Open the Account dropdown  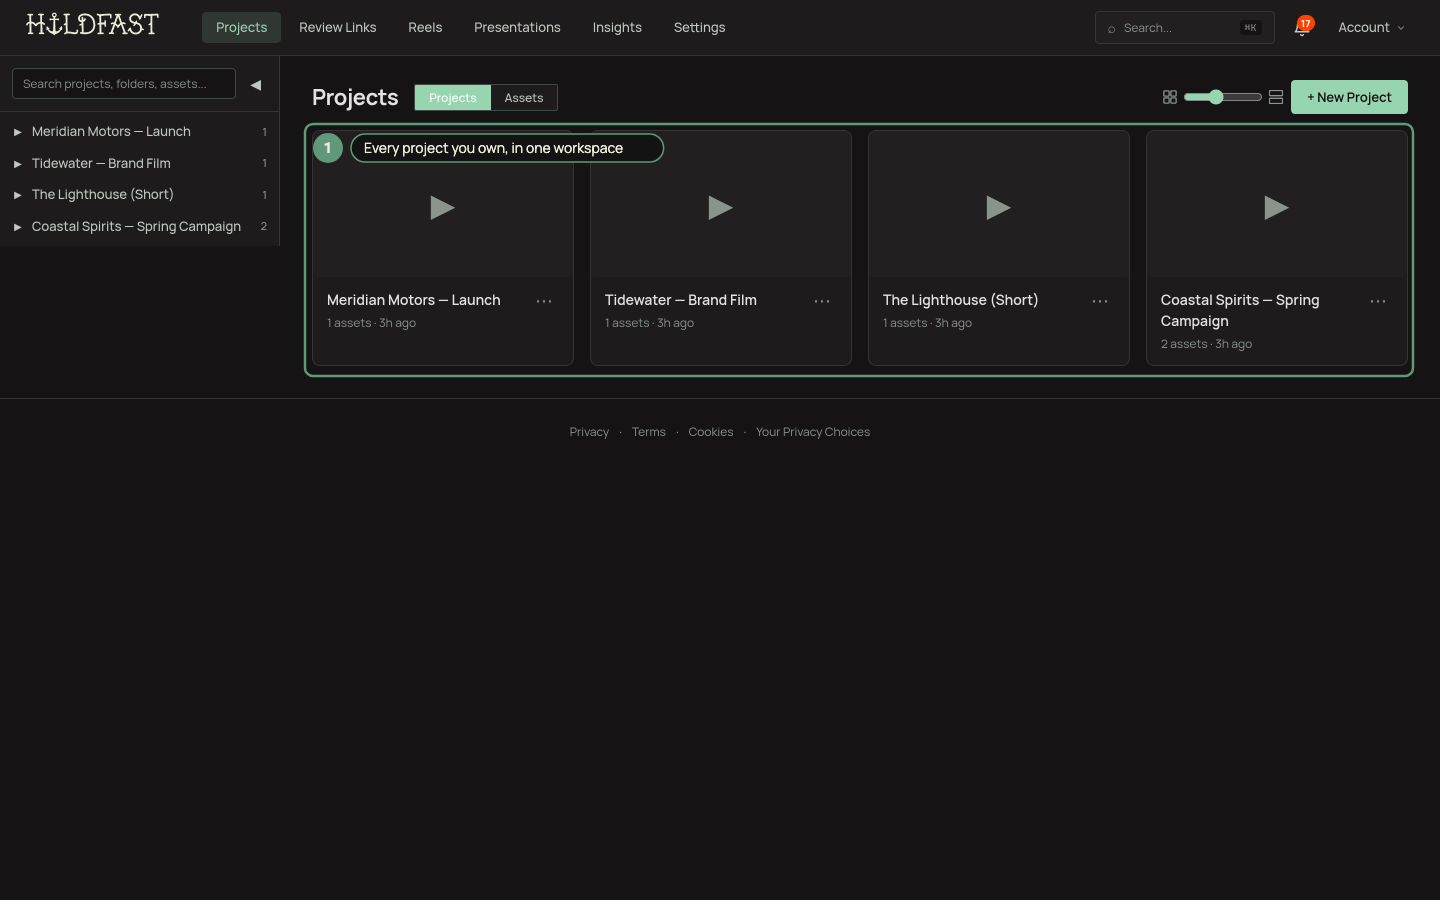(1371, 27)
